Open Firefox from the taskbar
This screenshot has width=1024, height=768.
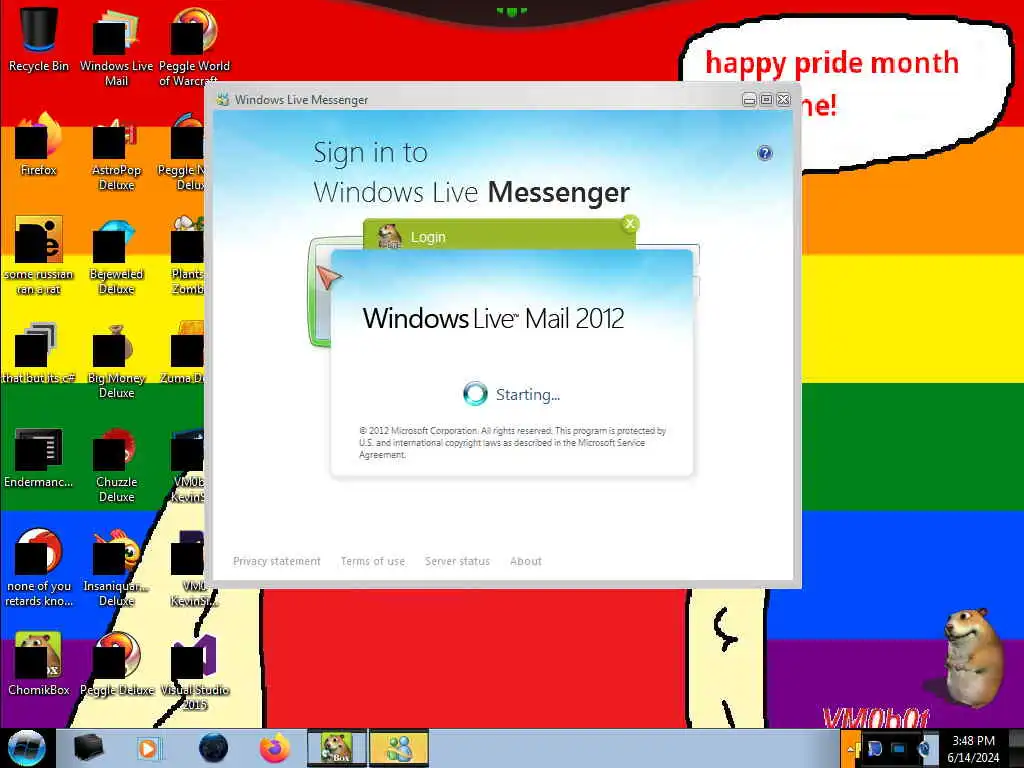pos(275,748)
